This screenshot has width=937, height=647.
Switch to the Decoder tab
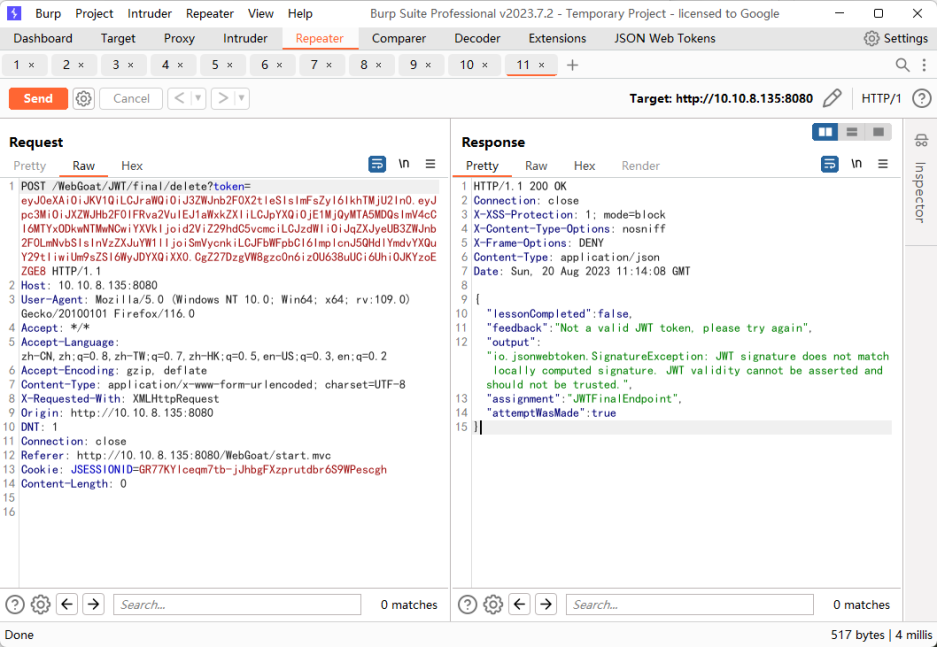point(477,38)
